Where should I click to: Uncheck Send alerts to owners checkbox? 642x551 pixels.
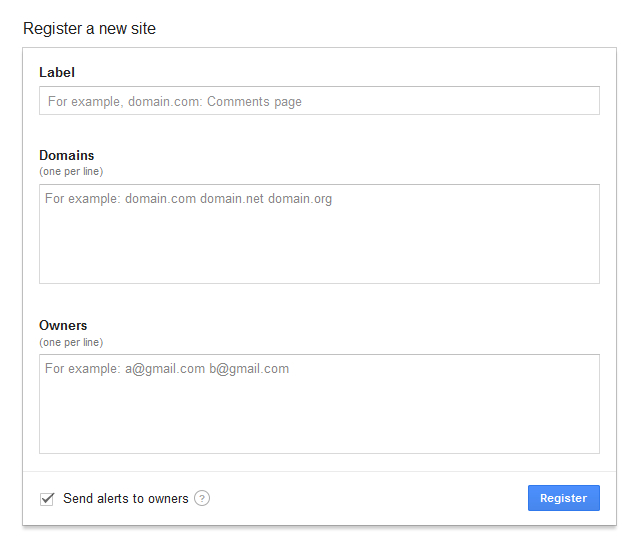coord(47,499)
